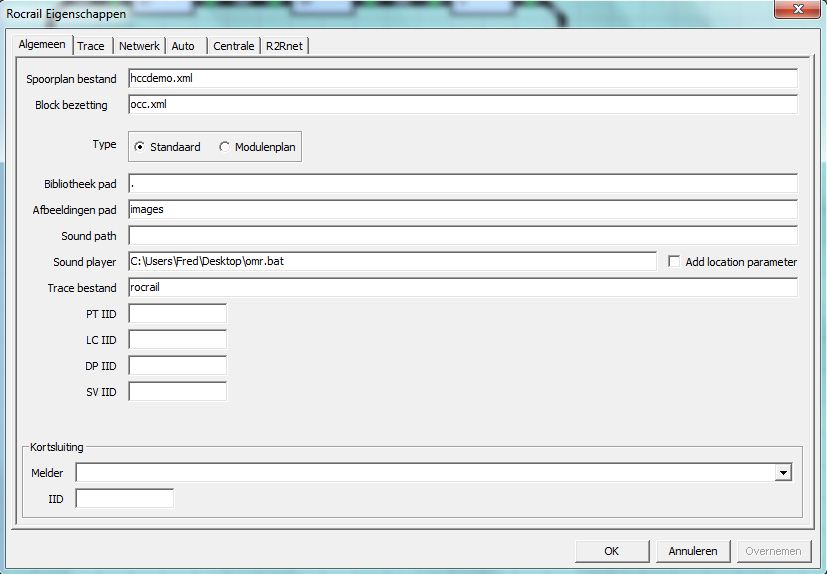Select the Standaard type radio button
827x574 pixels.
point(139,147)
